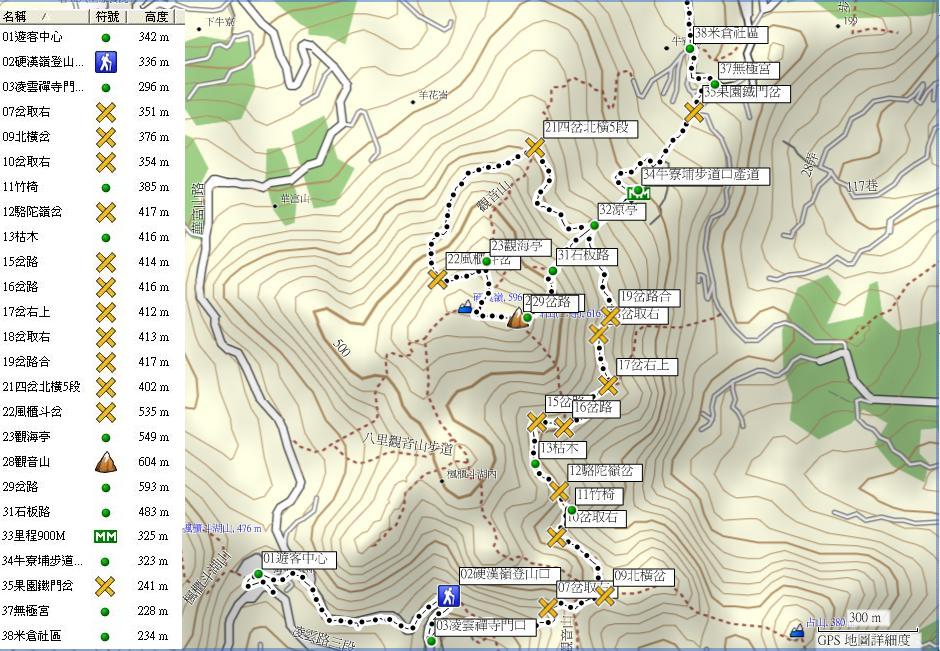Select the 03凌雲禪寺門 list row name

pos(42,87)
